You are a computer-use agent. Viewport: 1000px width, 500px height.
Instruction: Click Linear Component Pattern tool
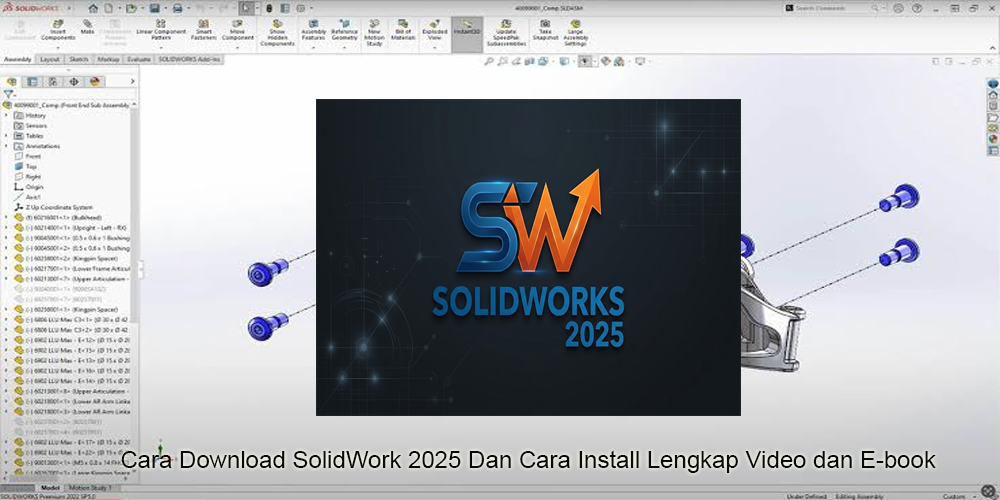(161, 30)
